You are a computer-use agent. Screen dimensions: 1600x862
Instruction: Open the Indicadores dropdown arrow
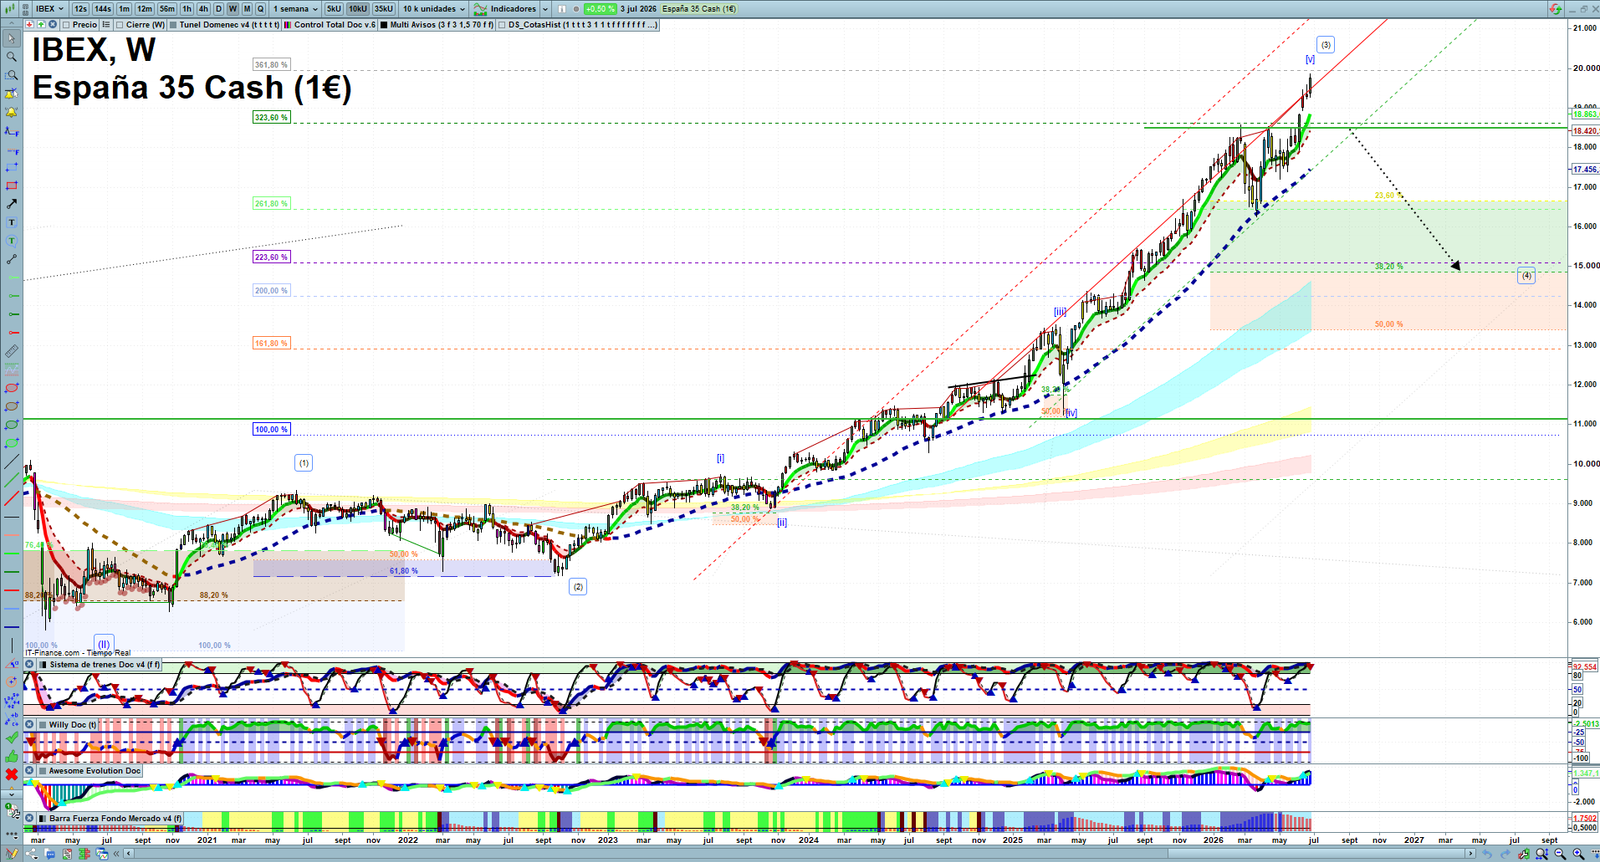[545, 8]
